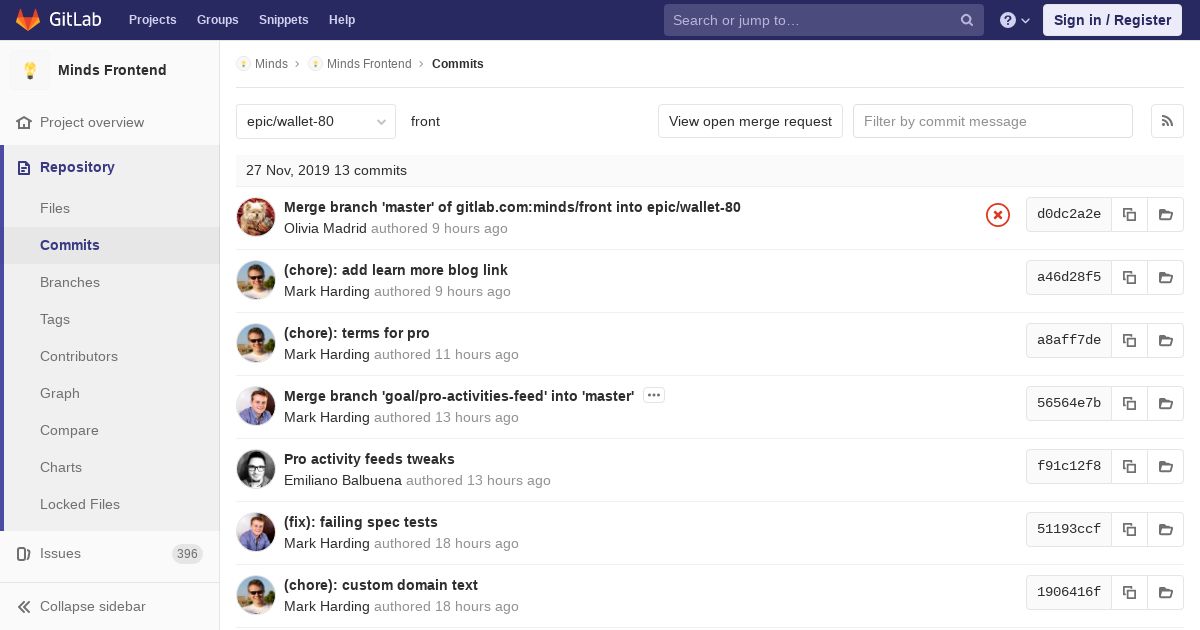Click View open merge request button
This screenshot has height=630, width=1200.
[750, 121]
